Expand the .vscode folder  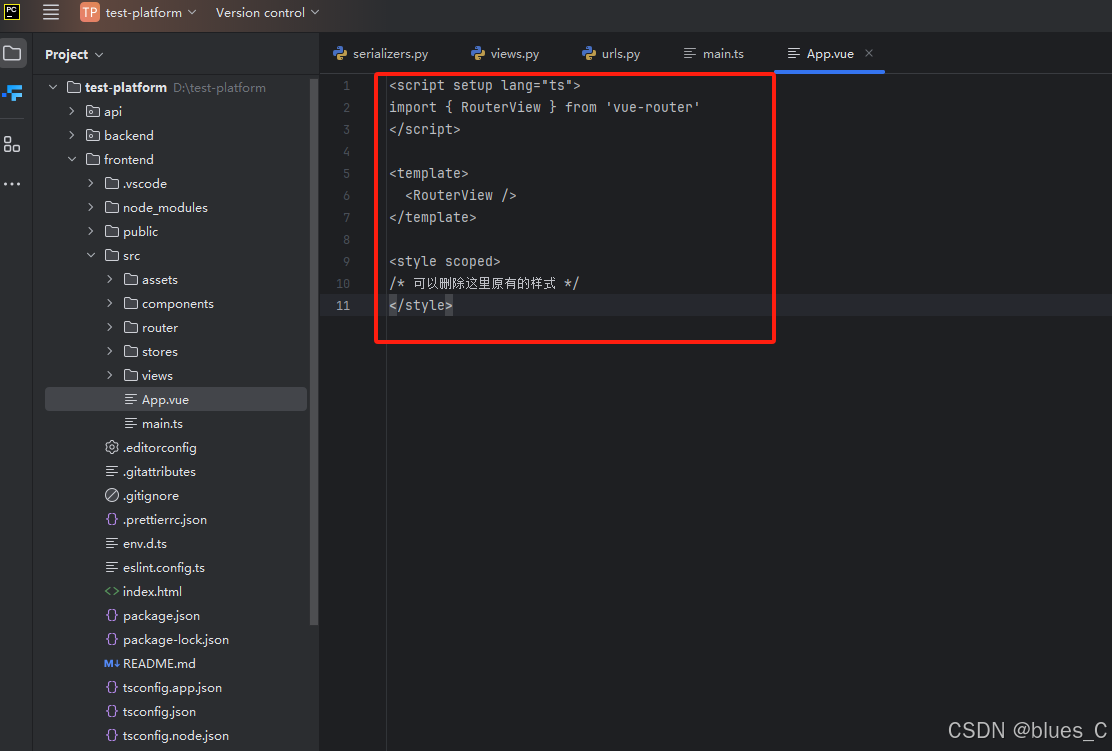(91, 183)
